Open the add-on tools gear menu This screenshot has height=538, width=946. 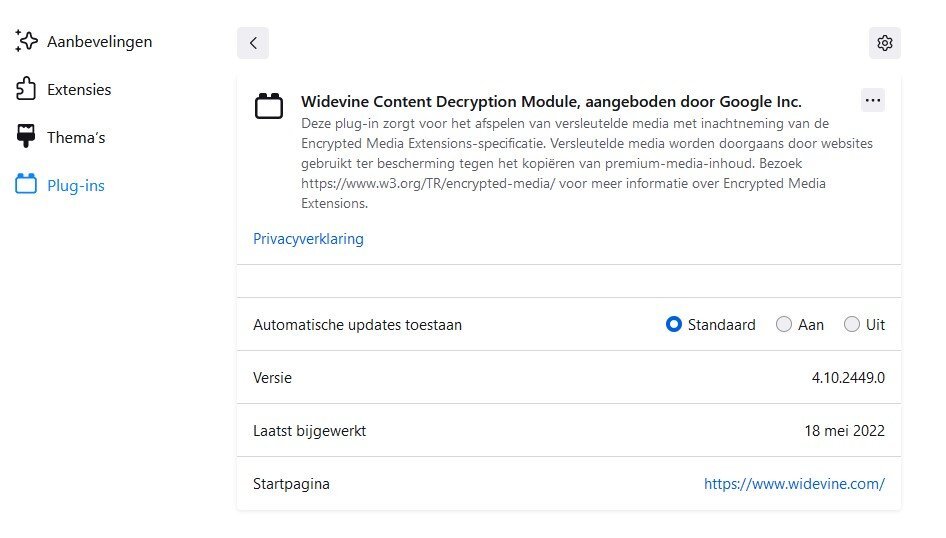(884, 43)
